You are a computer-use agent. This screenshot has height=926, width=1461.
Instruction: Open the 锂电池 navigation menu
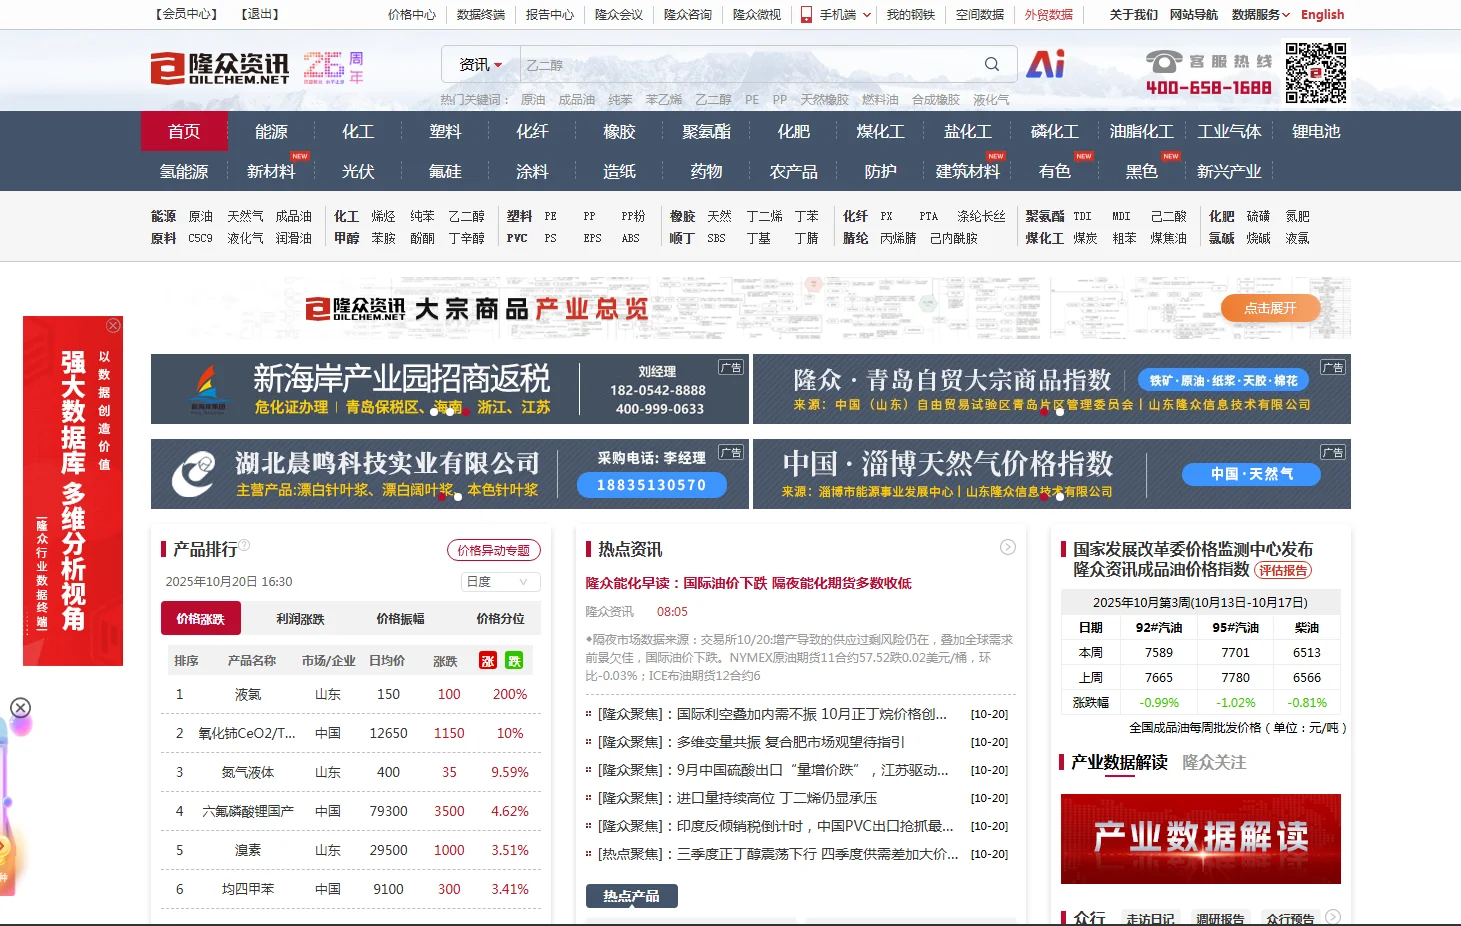[x=1316, y=131]
